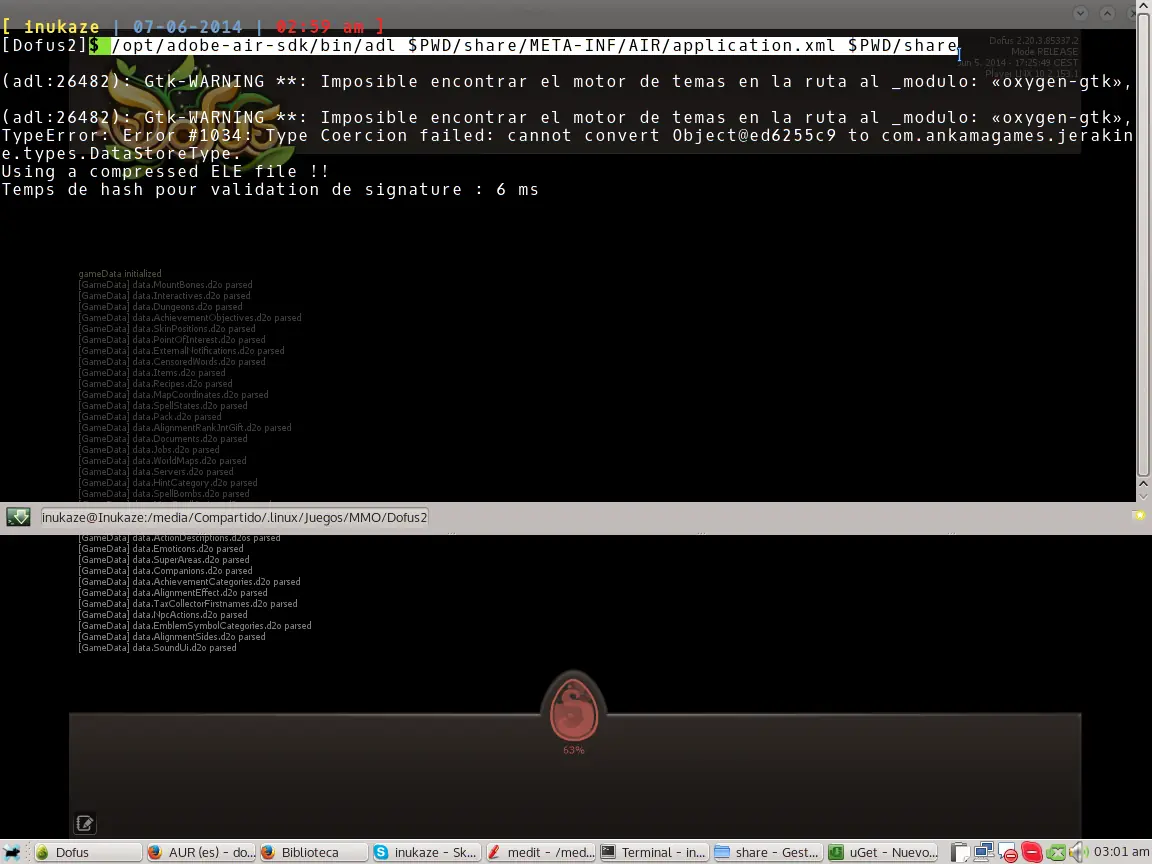
Task: Click the terminal vertical scrollbar thumb
Action: click(1143, 243)
